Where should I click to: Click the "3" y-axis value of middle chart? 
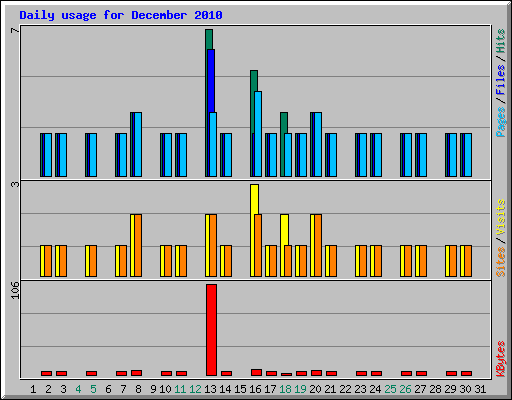[15, 184]
